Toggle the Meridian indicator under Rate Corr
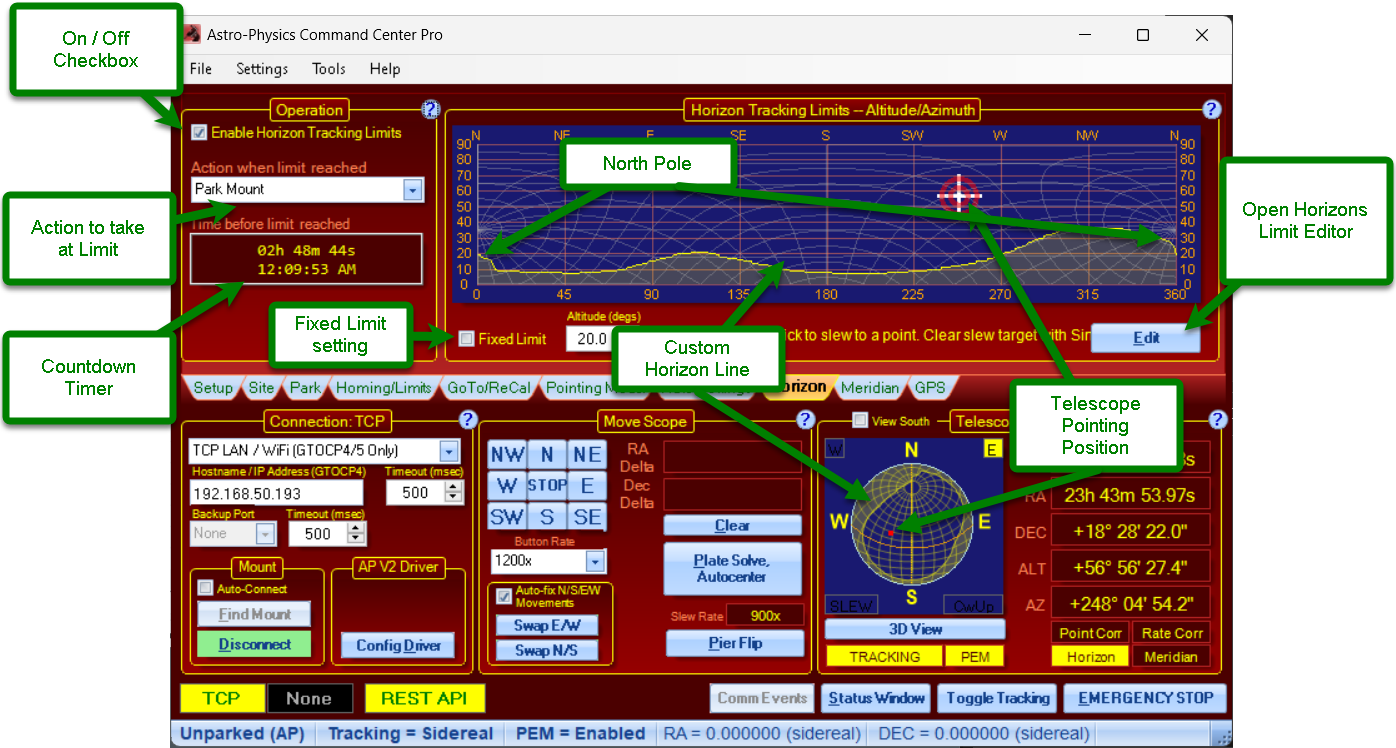This screenshot has width=1396, height=748. pos(1170,657)
